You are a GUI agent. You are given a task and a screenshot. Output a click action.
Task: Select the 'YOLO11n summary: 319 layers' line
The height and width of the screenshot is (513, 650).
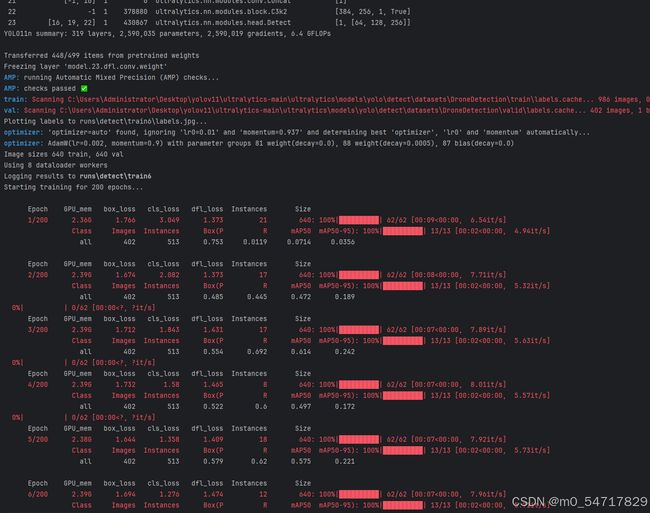(x=167, y=34)
